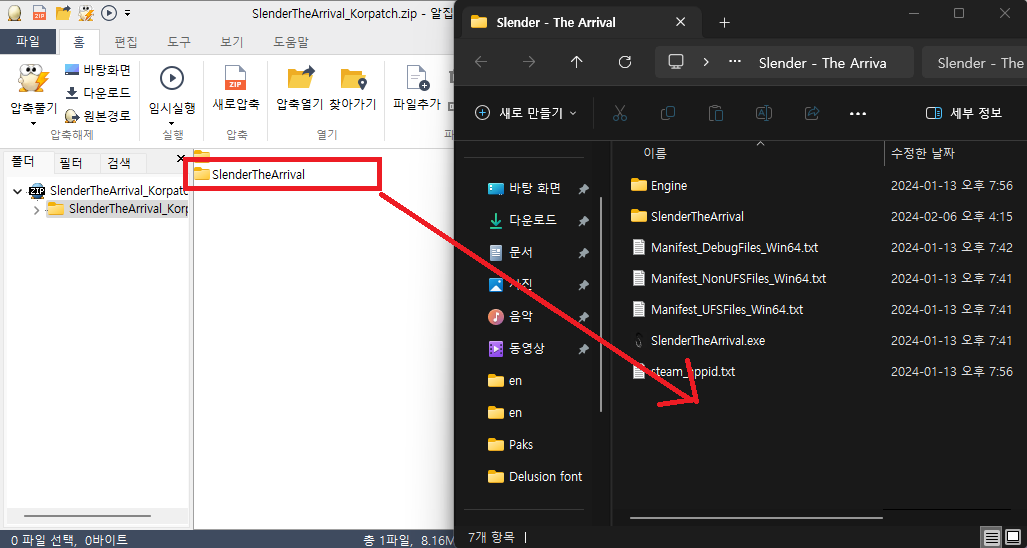Click the parent folder icon in ALZip list

(x=202, y=157)
